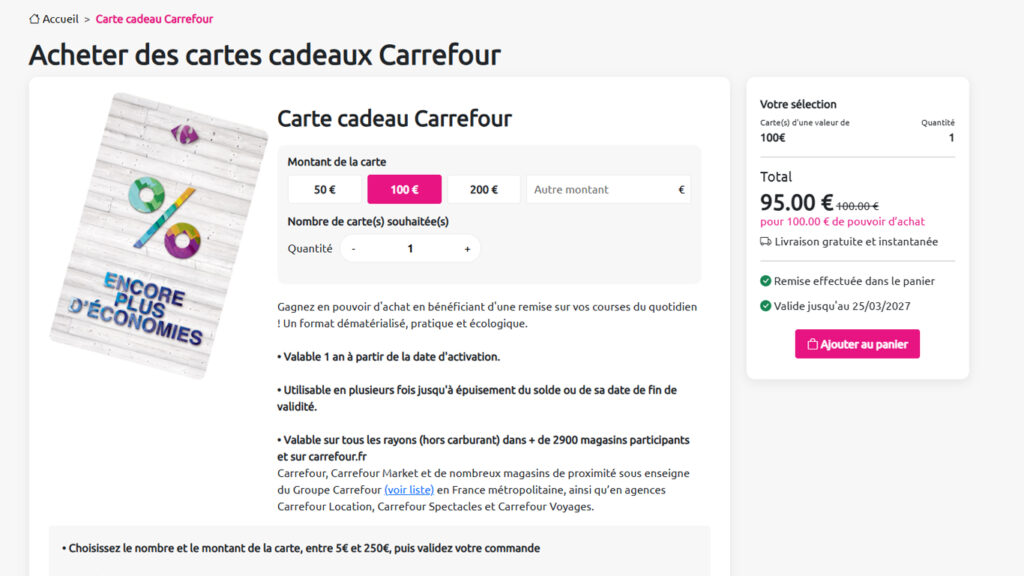Select the 50 € card amount
The height and width of the screenshot is (576, 1024).
(x=324, y=189)
